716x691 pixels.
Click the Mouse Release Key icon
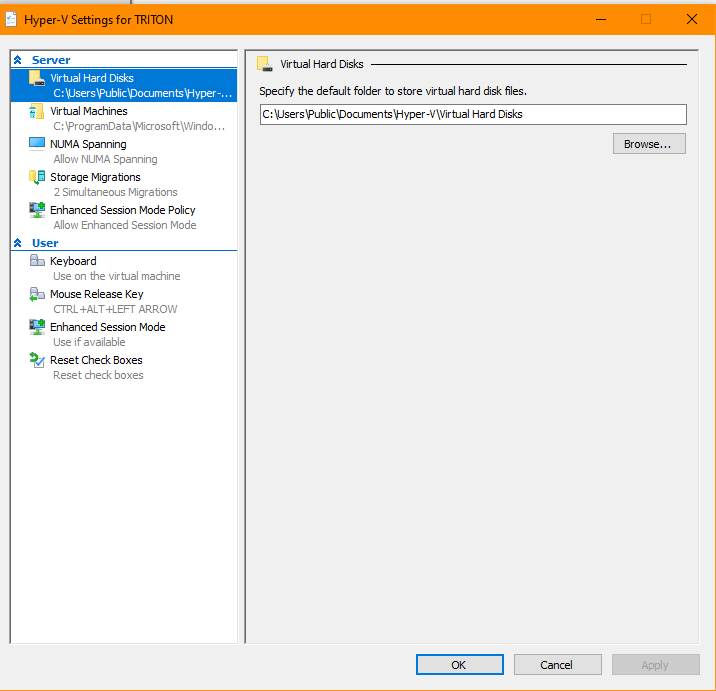click(x=37, y=294)
